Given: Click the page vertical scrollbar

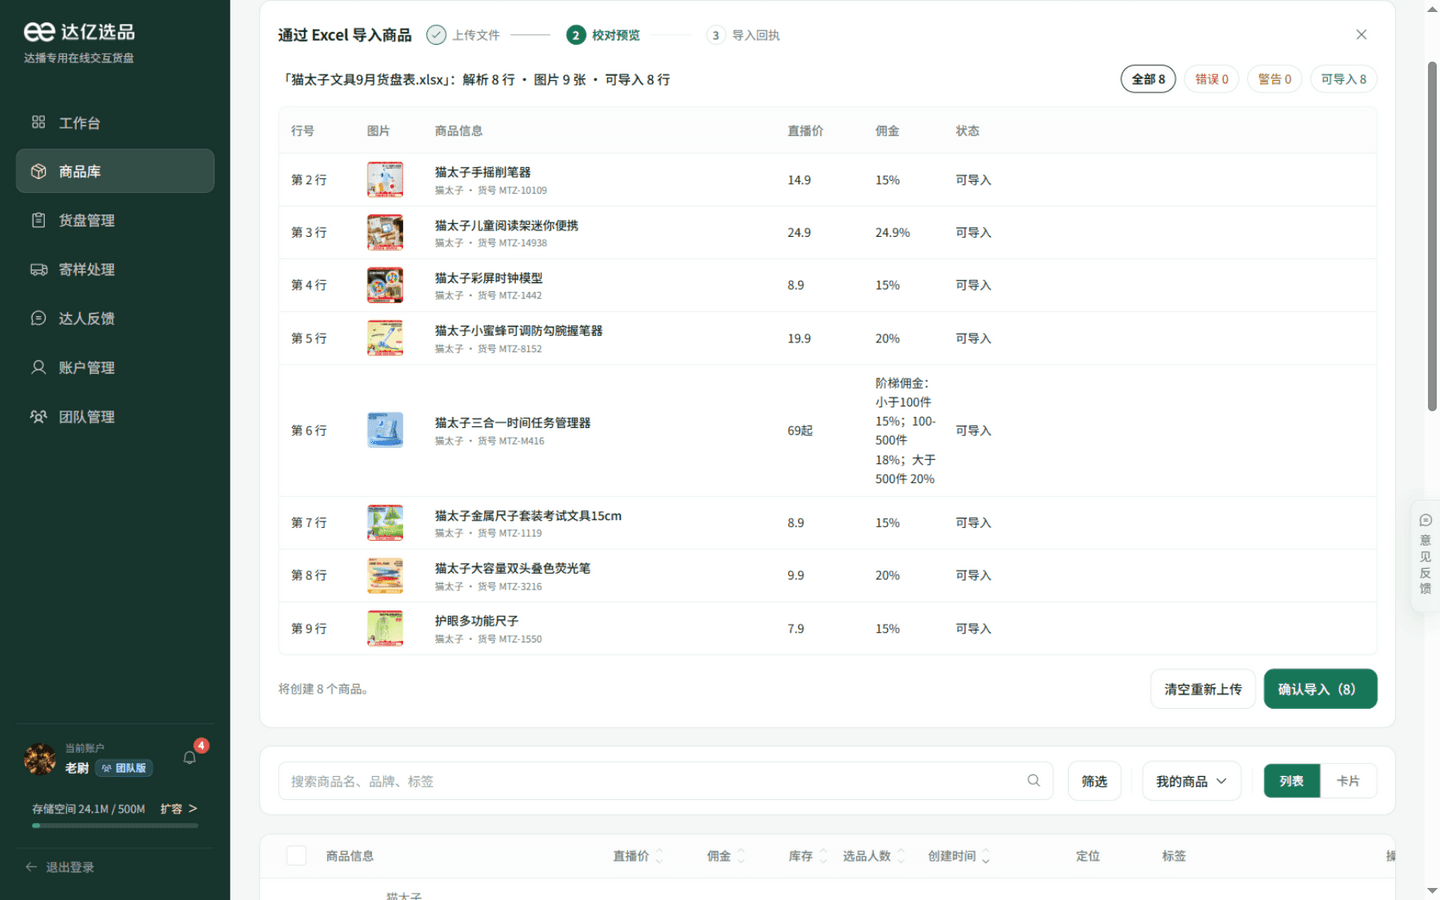Looking at the screenshot, I should point(1432,236).
